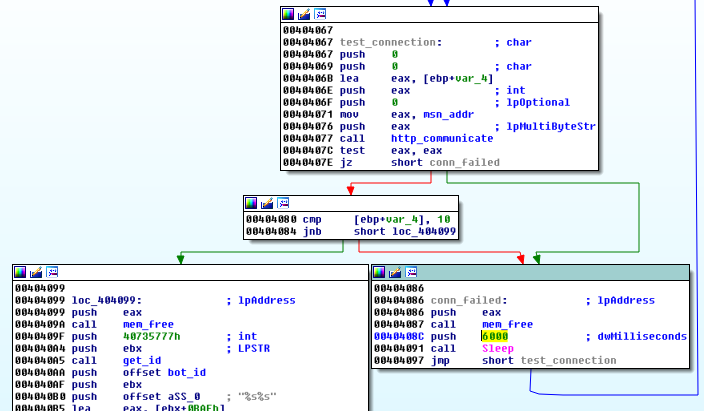
Task: Click the pencil icon on the loc_404099 node
Action: 36,272
